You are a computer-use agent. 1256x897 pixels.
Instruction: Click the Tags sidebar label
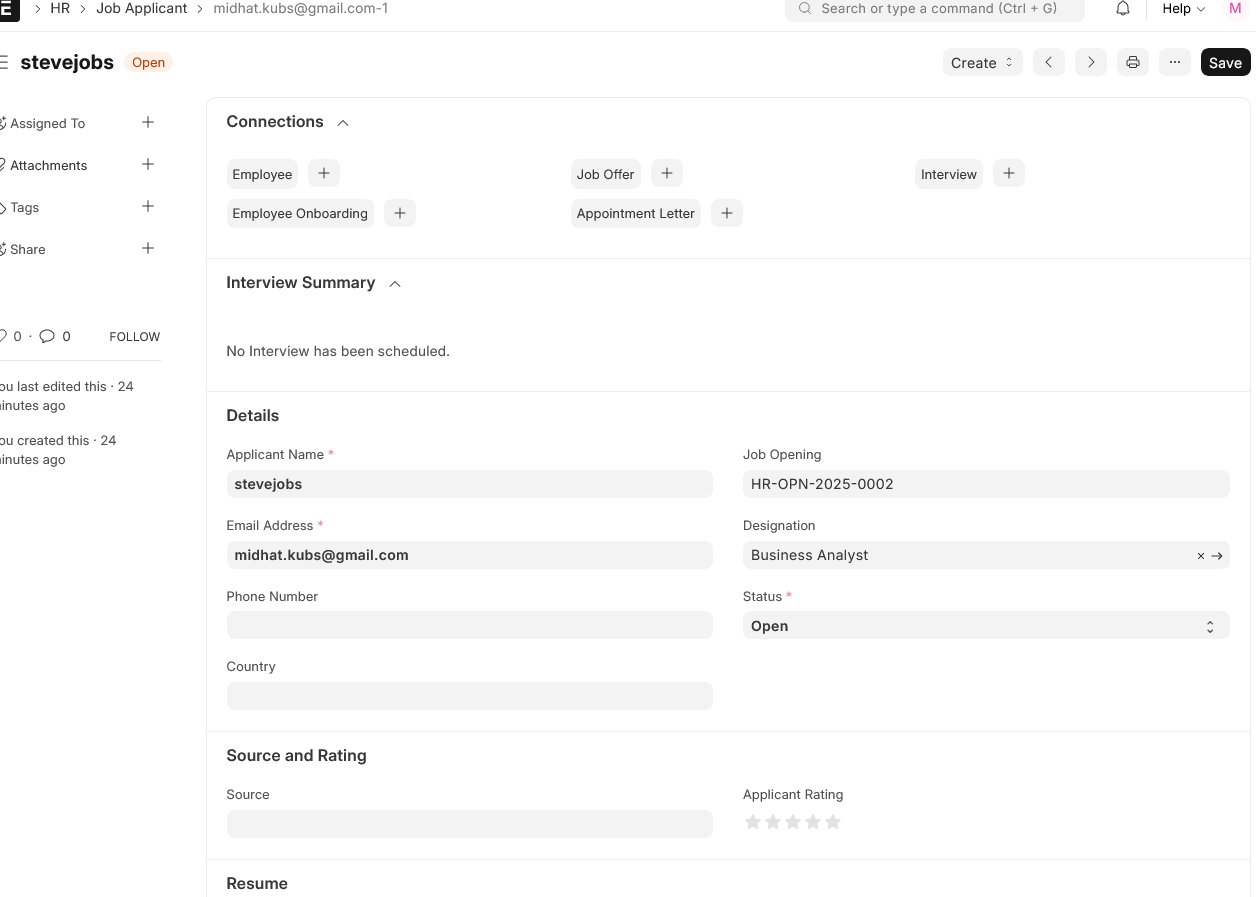(25, 207)
